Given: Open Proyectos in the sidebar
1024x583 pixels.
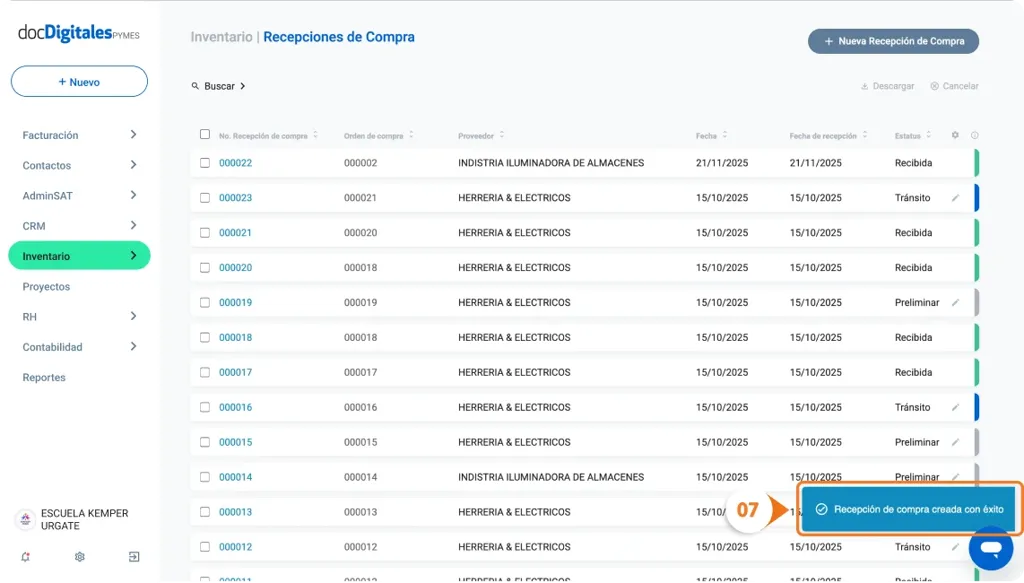Looking at the screenshot, I should point(46,287).
